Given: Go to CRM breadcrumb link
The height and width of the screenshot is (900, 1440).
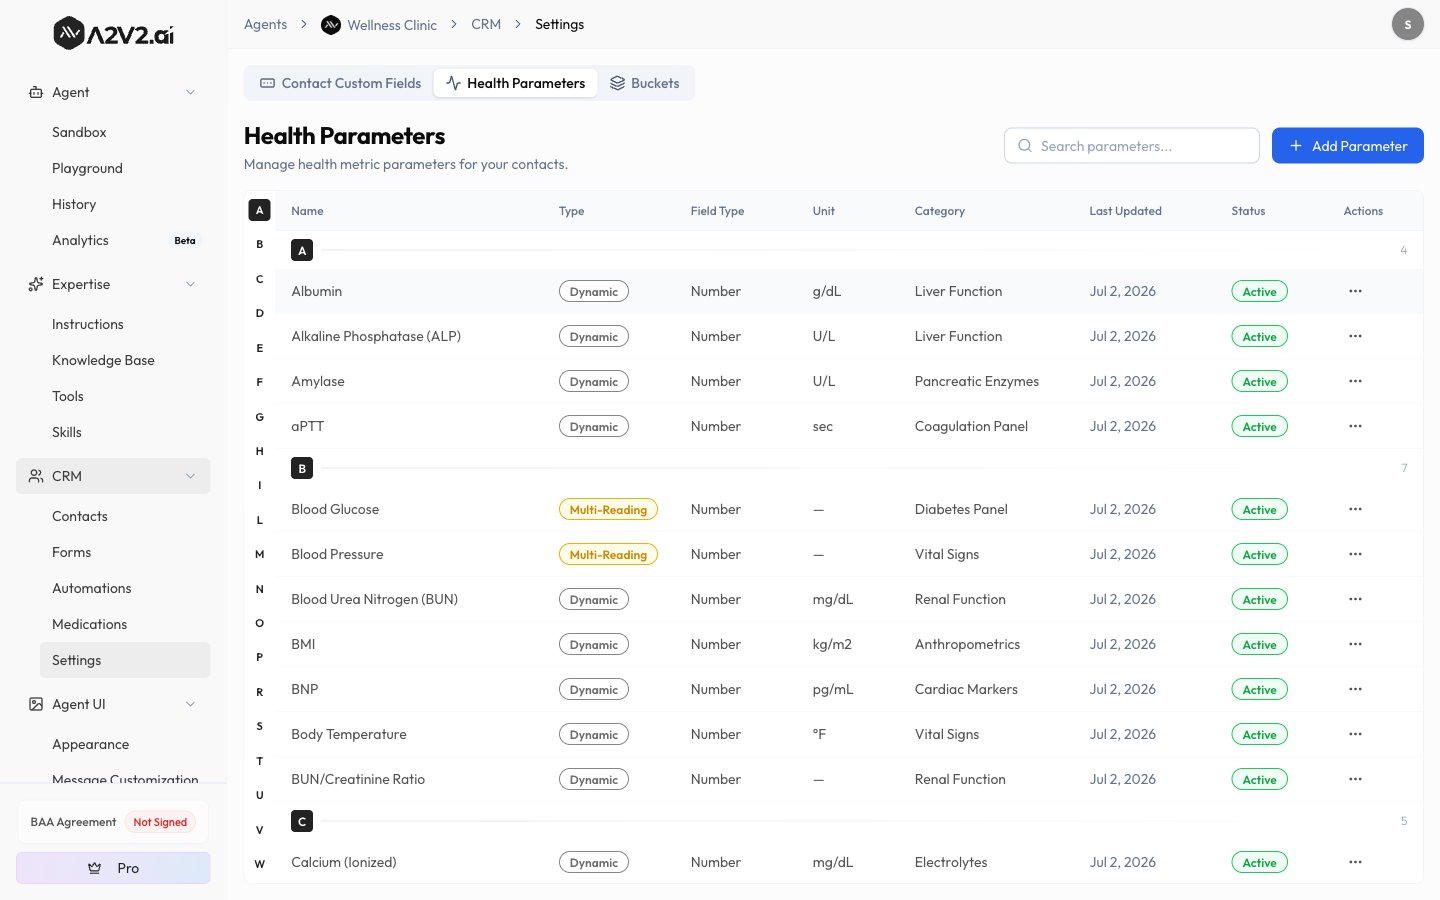Looking at the screenshot, I should (x=486, y=24).
